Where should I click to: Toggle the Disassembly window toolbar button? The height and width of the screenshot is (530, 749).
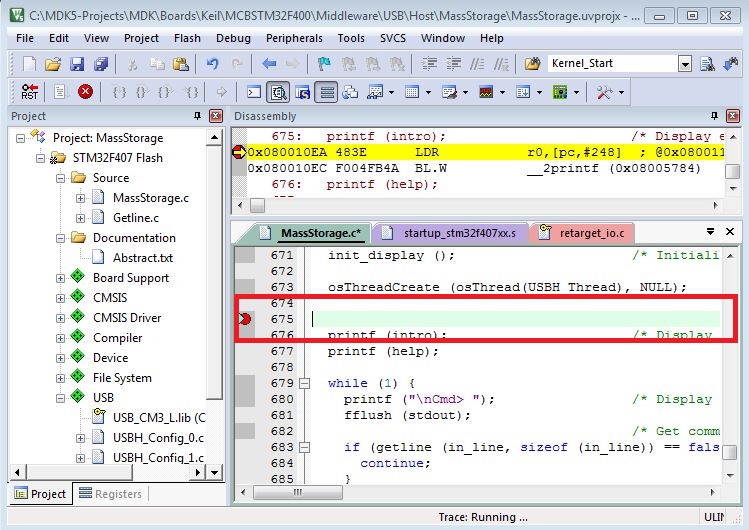(x=277, y=92)
